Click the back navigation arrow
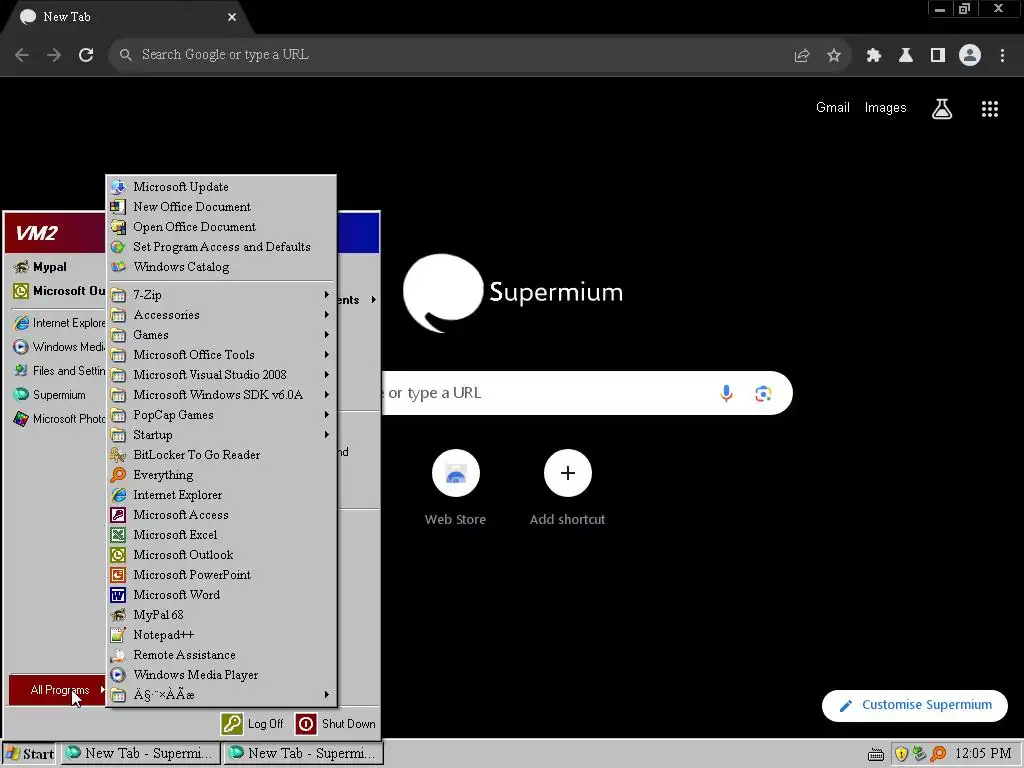1024x768 pixels. point(22,55)
